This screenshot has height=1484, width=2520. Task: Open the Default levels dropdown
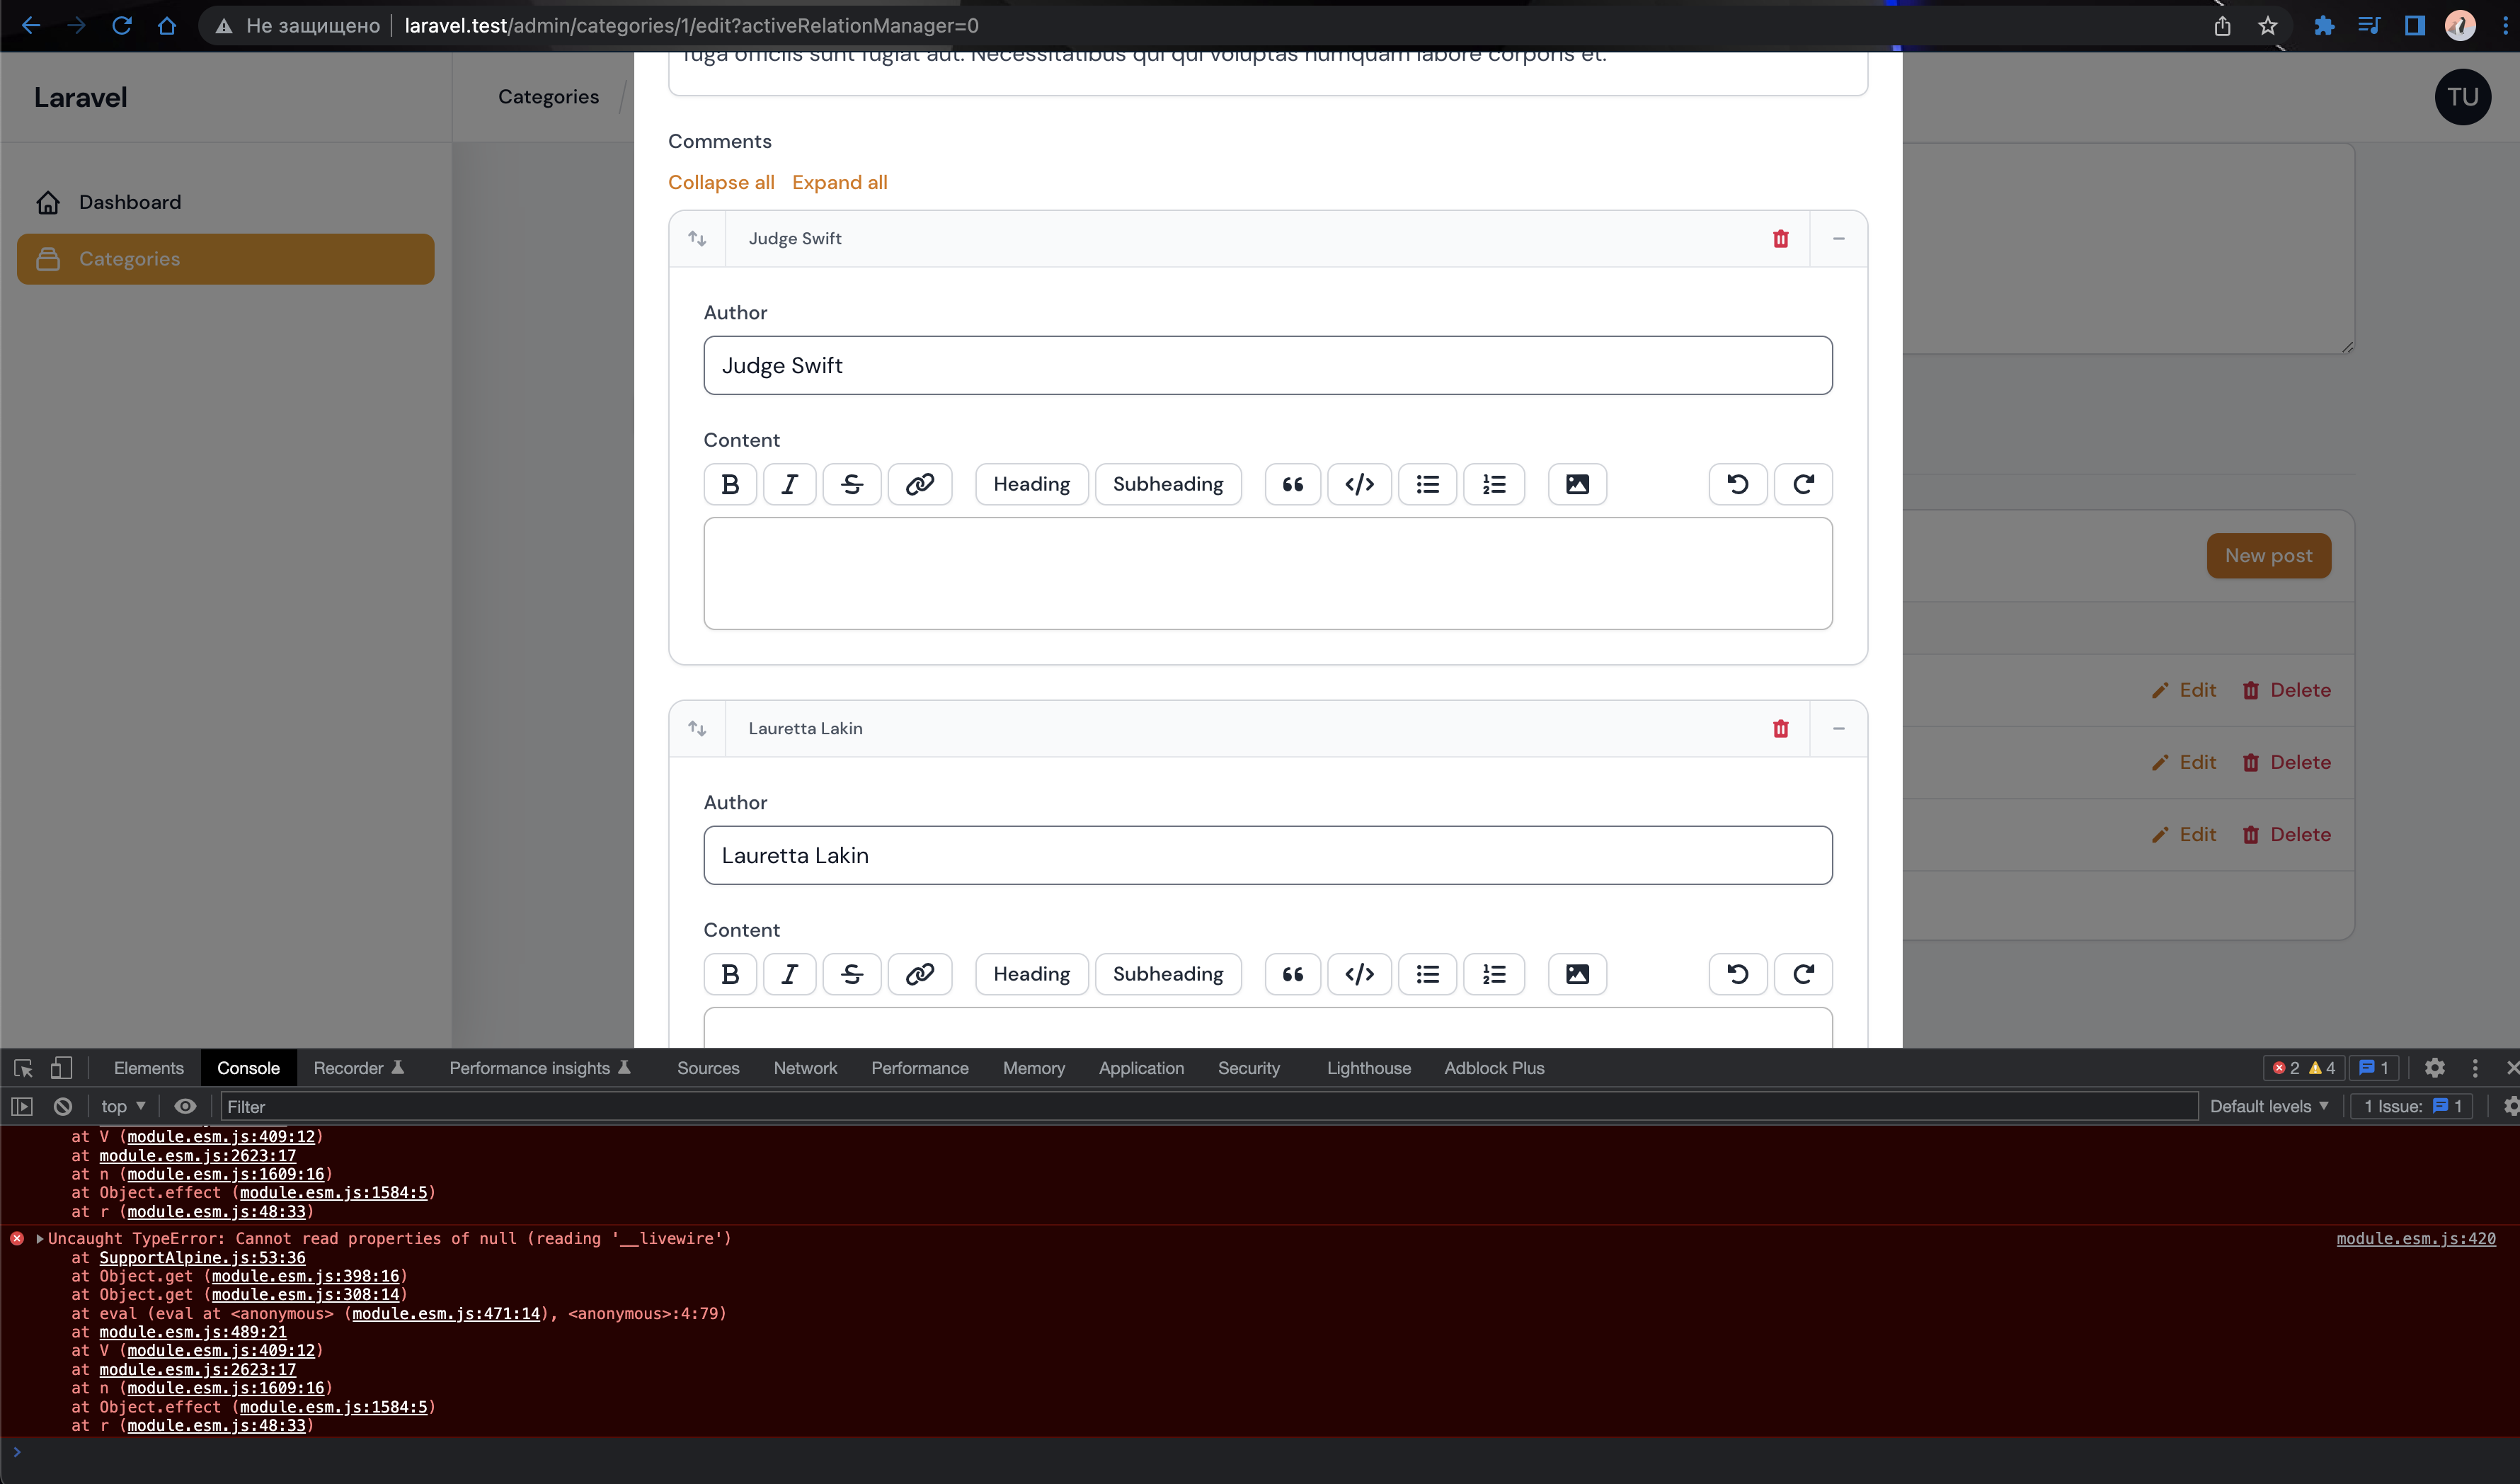(x=2269, y=1106)
